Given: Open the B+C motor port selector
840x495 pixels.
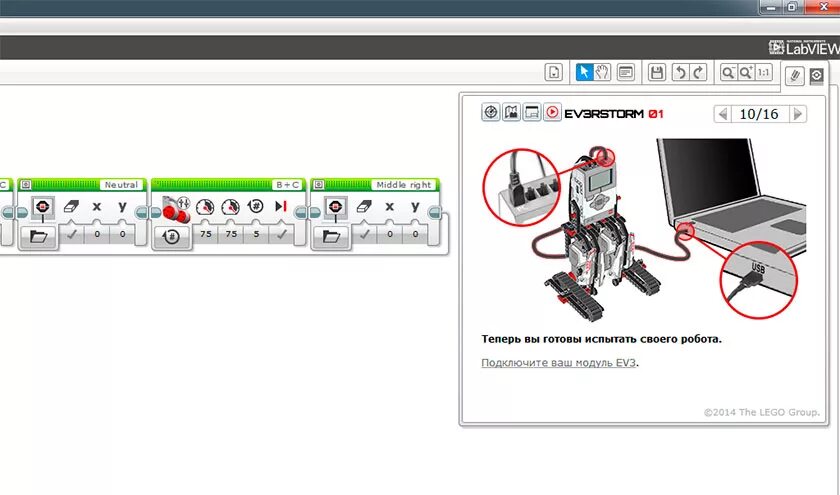Looking at the screenshot, I should click(x=288, y=185).
